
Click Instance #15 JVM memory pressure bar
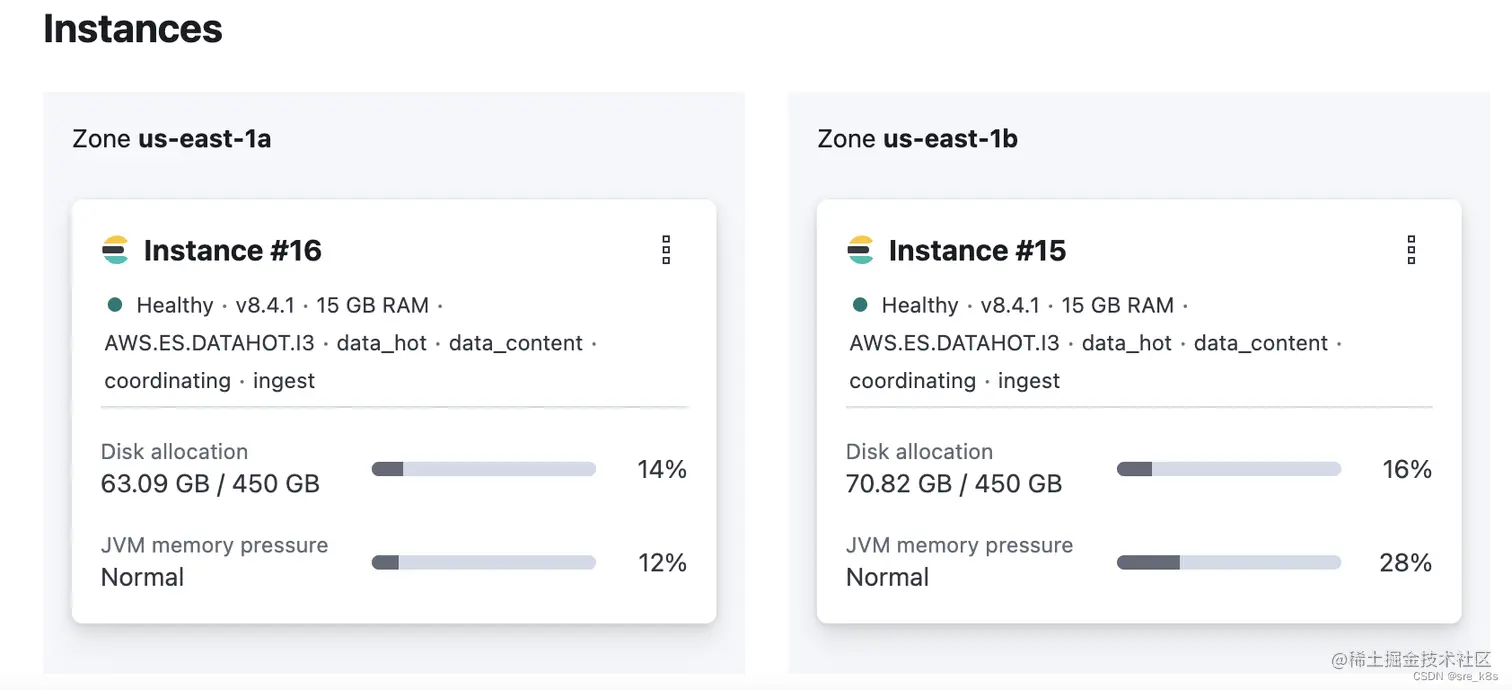[1229, 563]
